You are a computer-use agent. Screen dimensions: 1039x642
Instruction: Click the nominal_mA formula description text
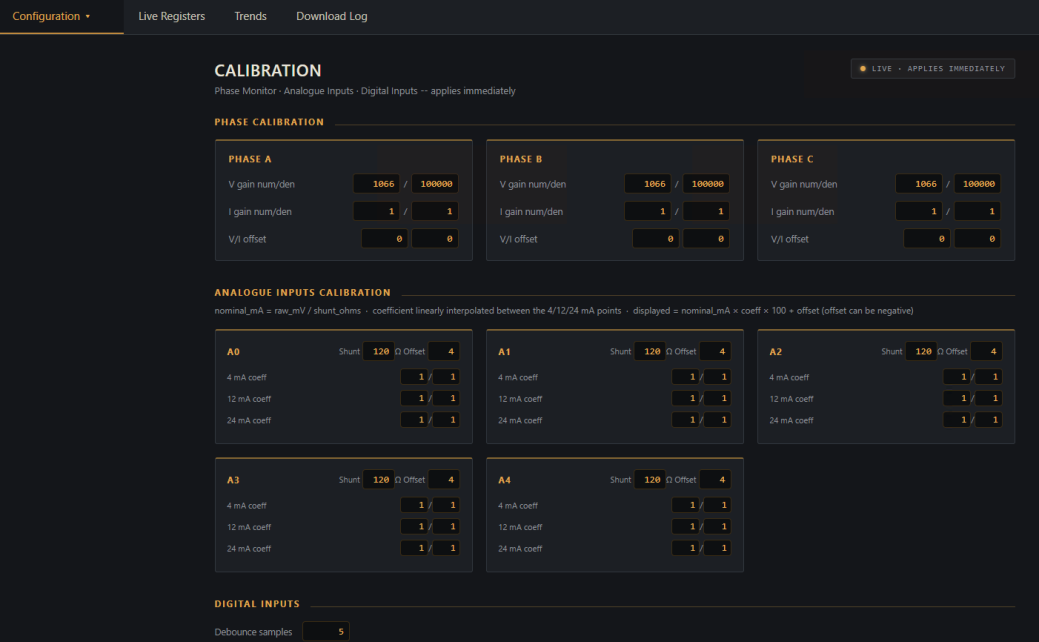[x=563, y=311]
